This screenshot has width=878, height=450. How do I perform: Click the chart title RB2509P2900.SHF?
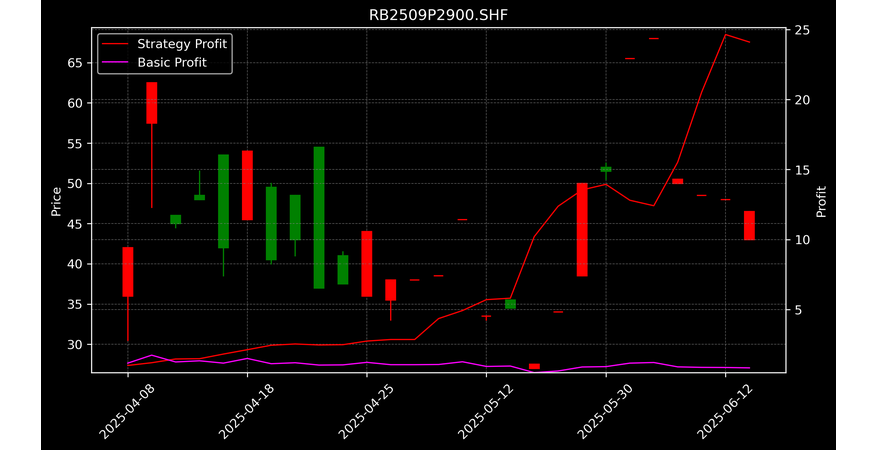pos(438,15)
